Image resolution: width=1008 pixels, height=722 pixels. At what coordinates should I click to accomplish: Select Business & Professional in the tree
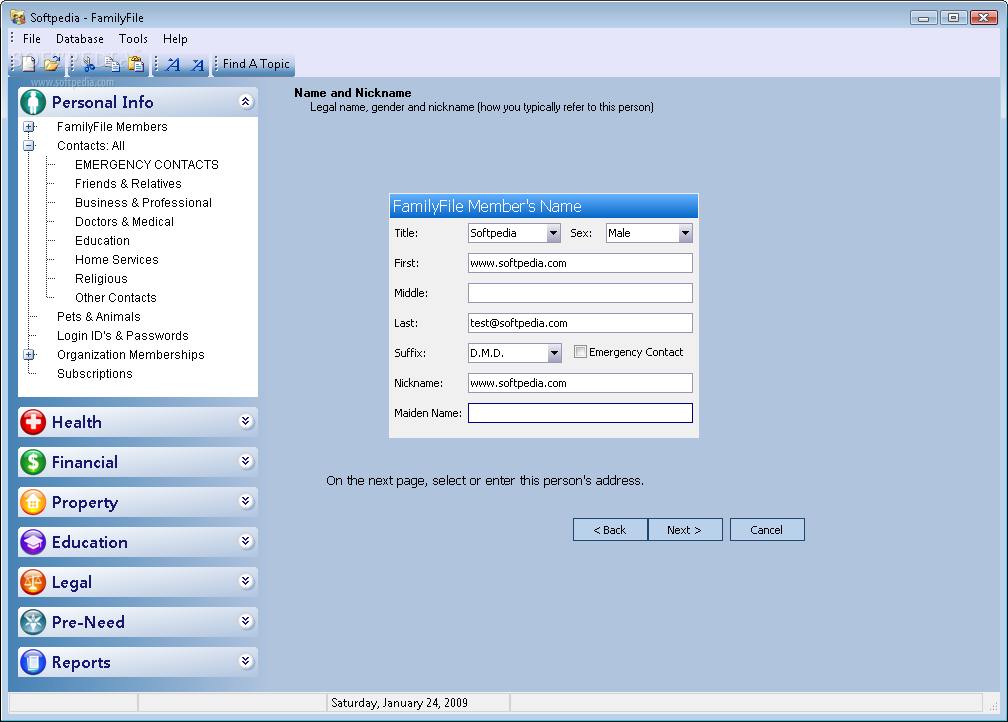[143, 203]
